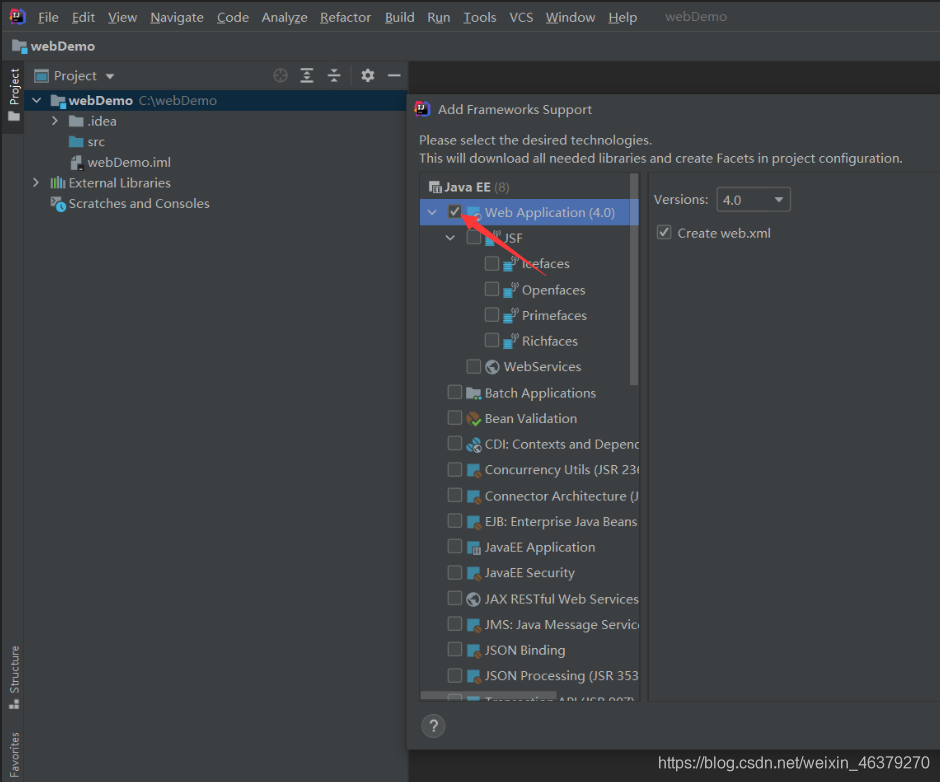940x782 pixels.
Task: Click the frameworks list horizontal scrollbar
Action: click(x=489, y=696)
